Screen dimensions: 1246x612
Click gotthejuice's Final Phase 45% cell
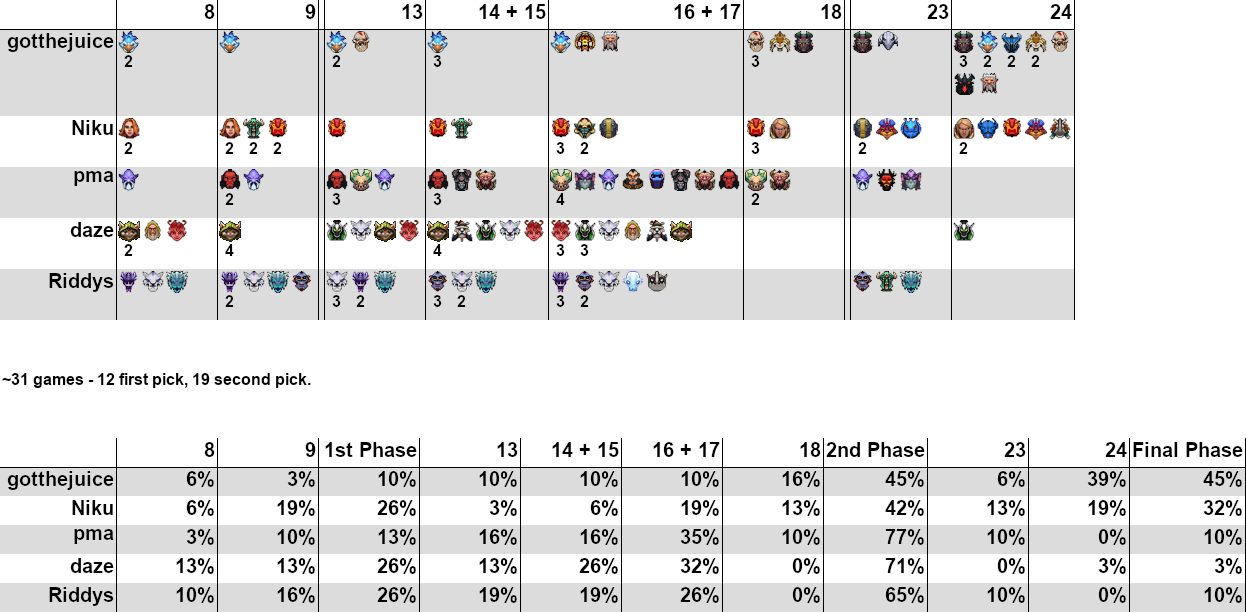pos(1188,479)
